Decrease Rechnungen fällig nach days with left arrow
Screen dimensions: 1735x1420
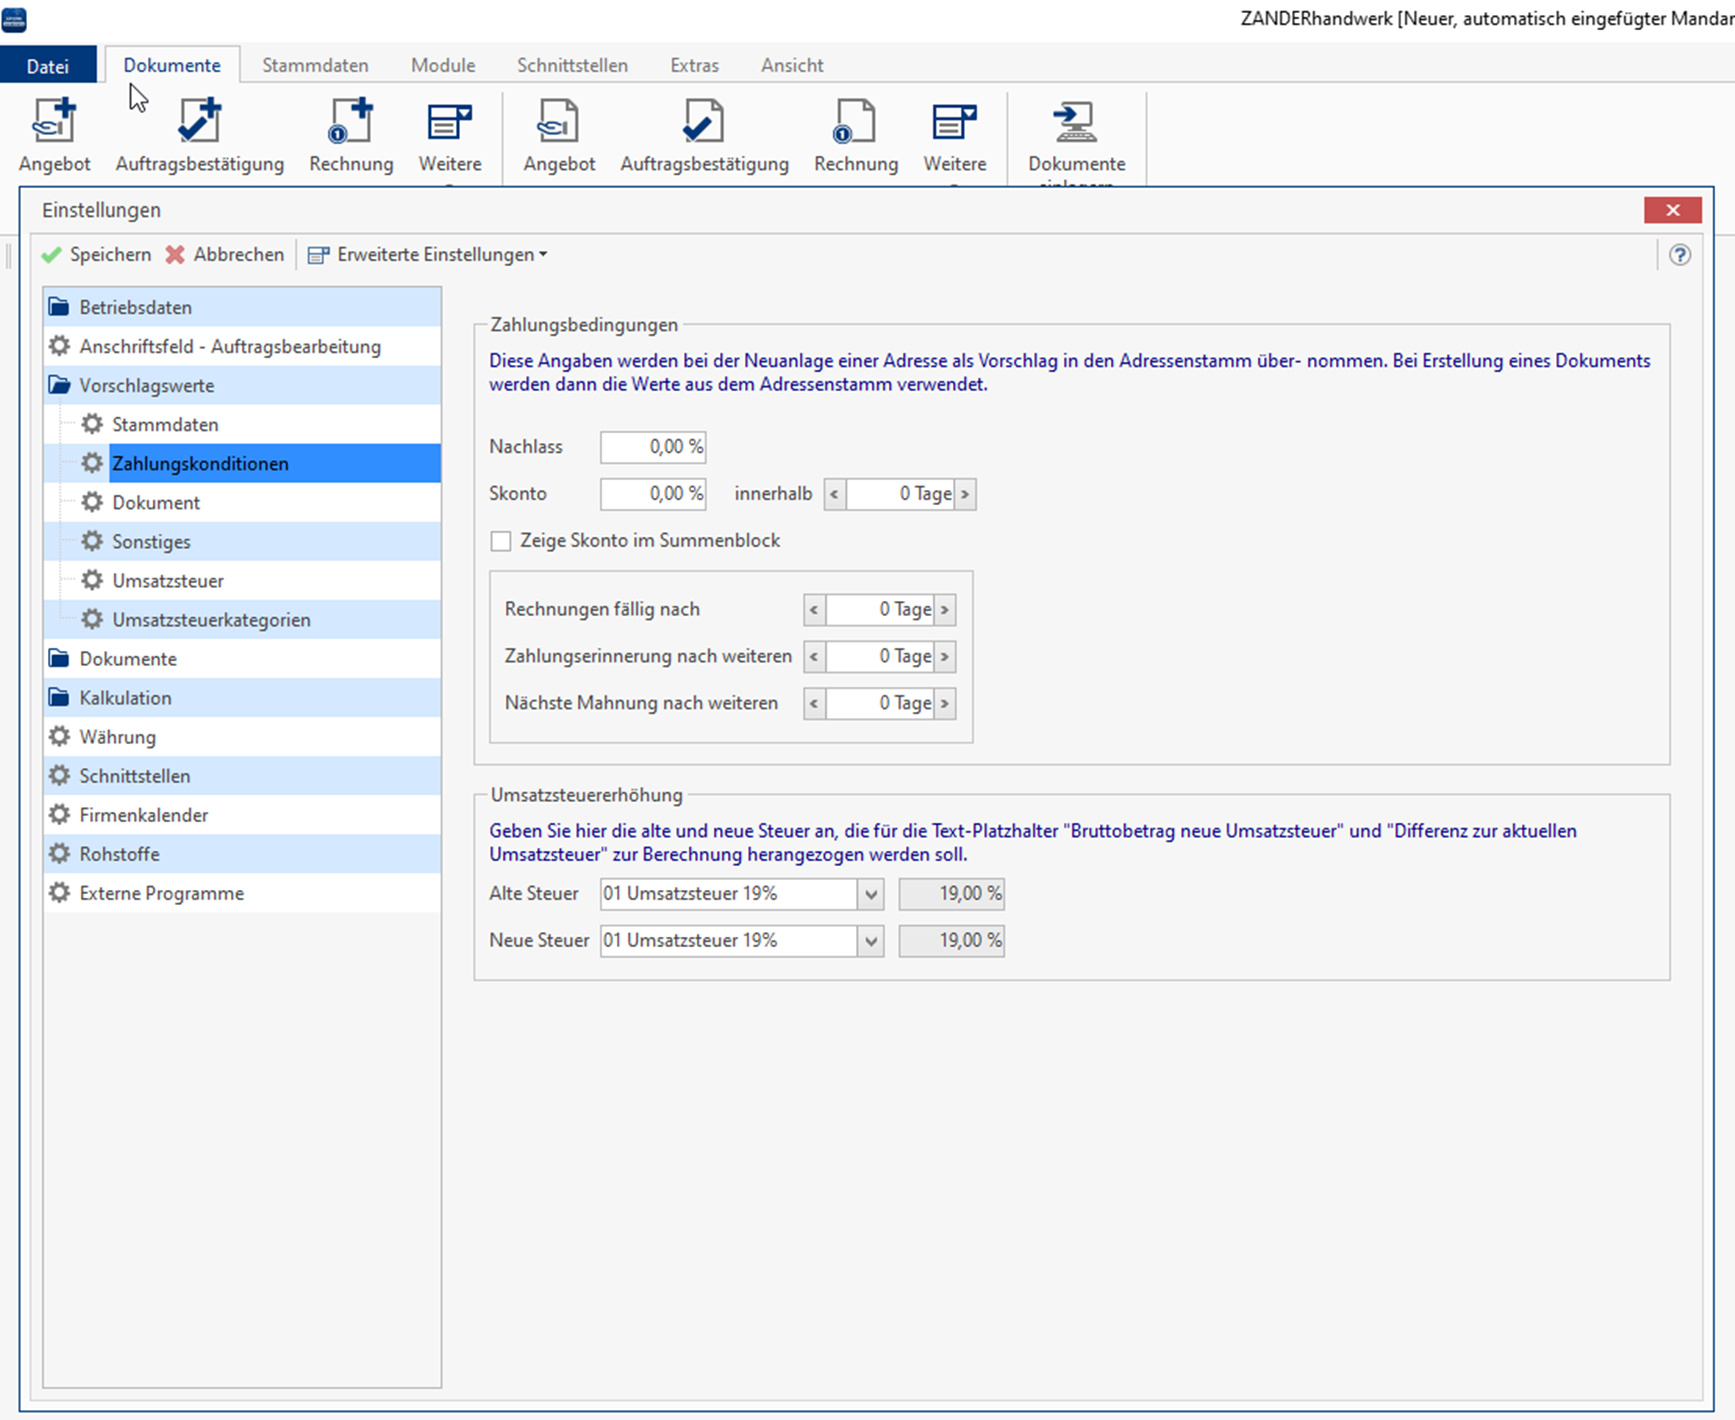tap(814, 610)
